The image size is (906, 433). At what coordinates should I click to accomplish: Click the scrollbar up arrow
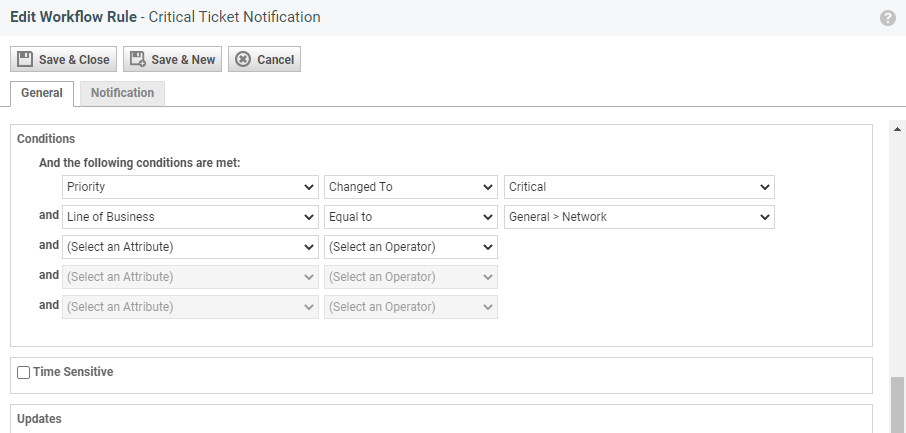click(896, 129)
